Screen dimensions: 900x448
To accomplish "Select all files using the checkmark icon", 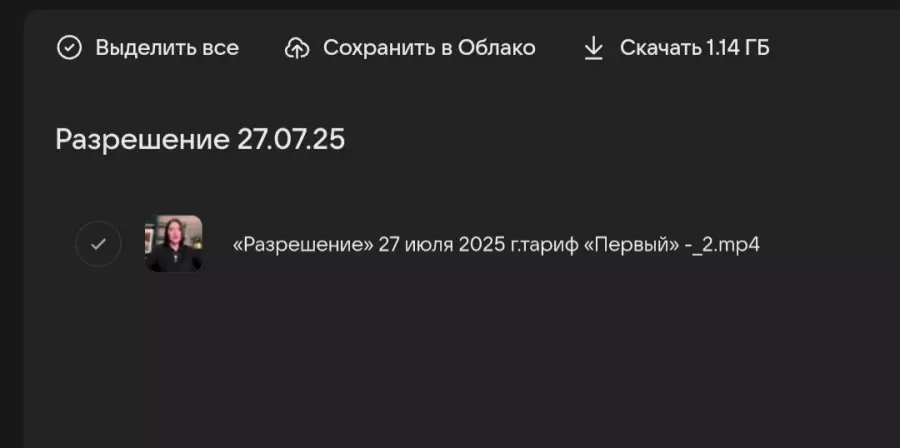I will (69, 48).
